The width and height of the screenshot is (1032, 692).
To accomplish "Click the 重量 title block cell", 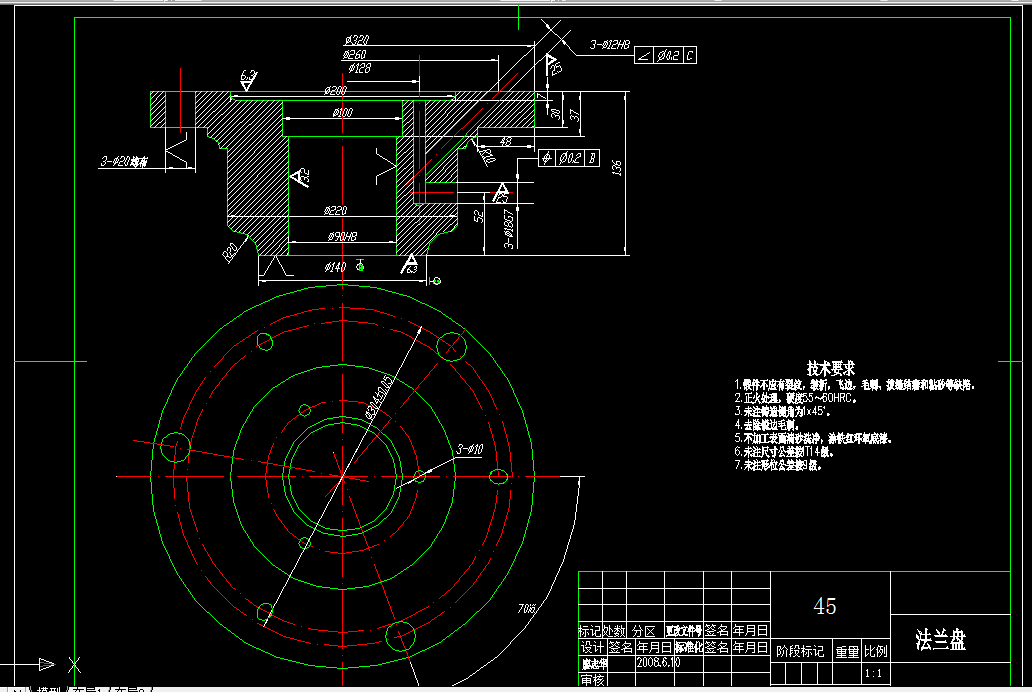I will click(x=848, y=652).
